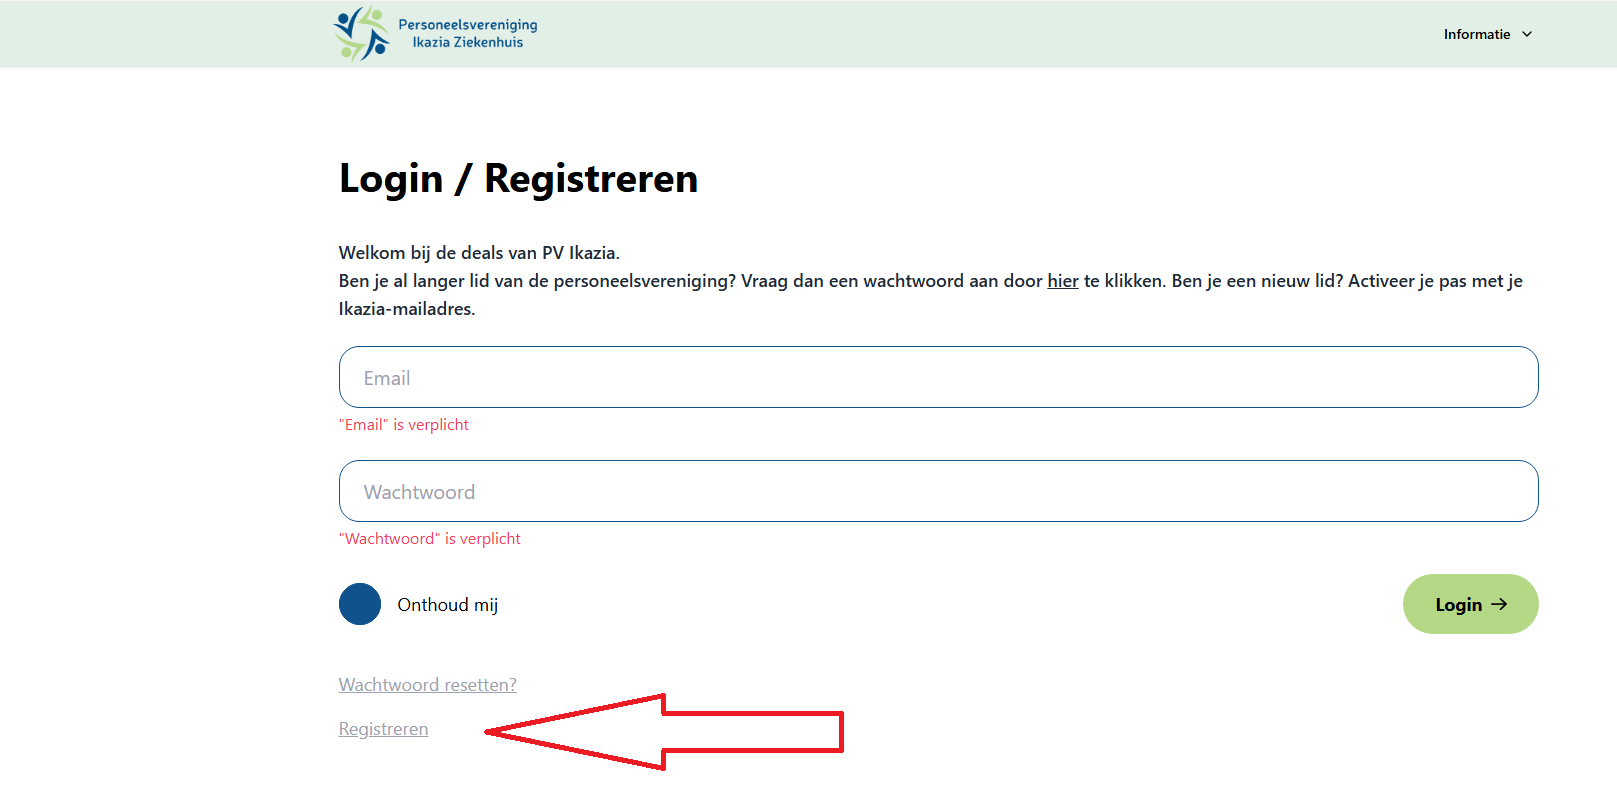Click the Personeelsvereniging Ikazia logo icon
This screenshot has width=1617, height=787.
coord(360,33)
